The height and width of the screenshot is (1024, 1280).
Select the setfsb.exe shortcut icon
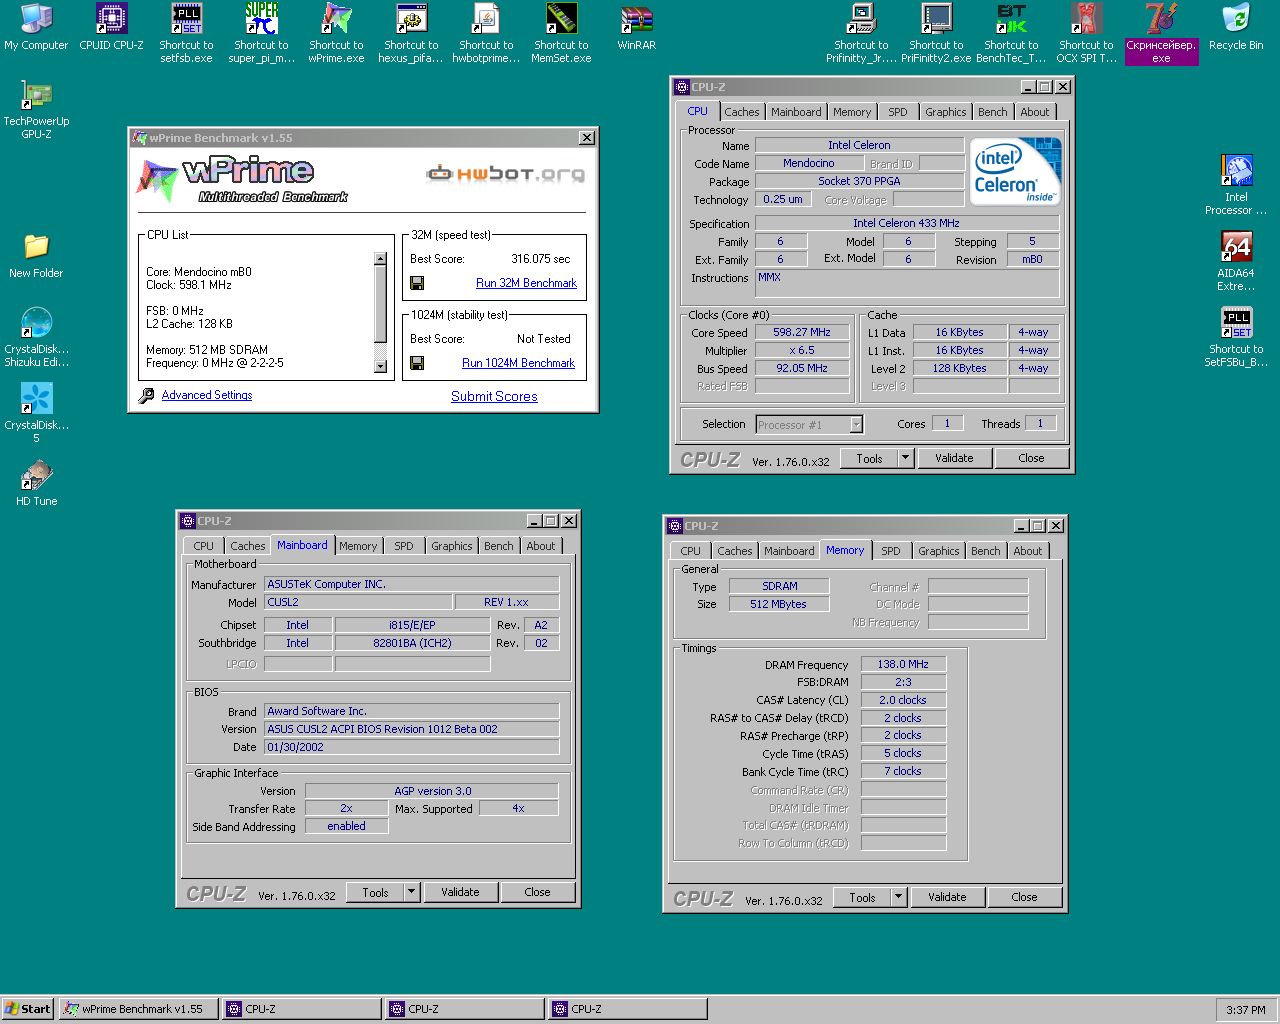186,33
